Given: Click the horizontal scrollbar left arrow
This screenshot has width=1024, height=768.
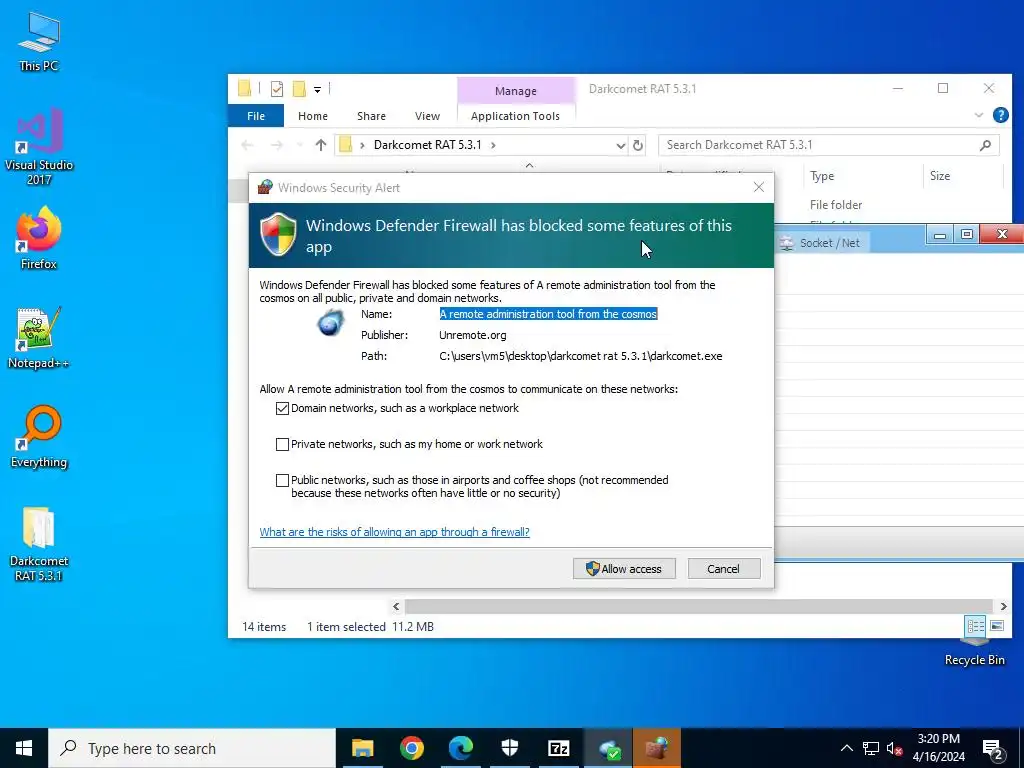Looking at the screenshot, I should coord(396,607).
